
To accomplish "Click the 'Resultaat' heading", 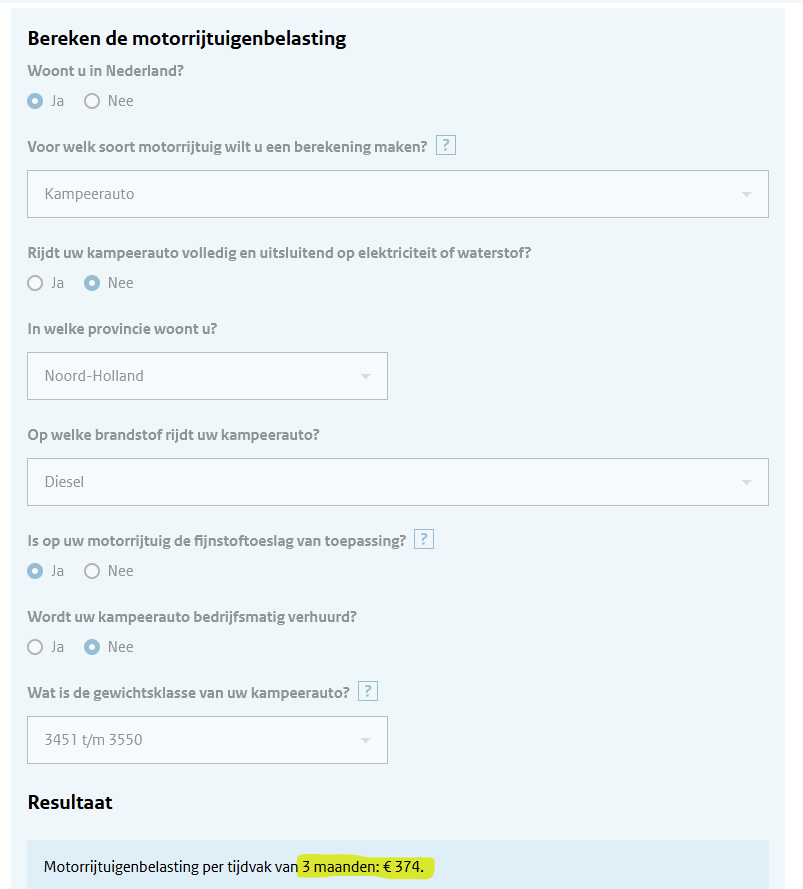I will click(70, 802).
